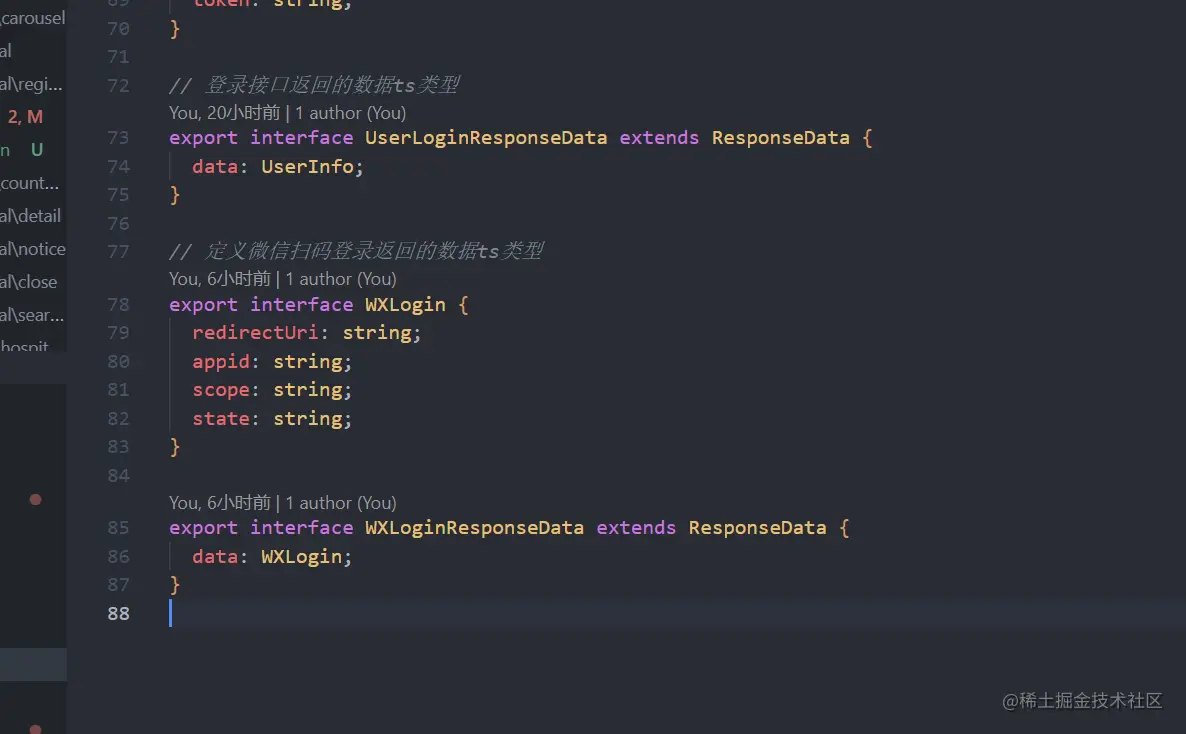The height and width of the screenshot is (734, 1186).
Task: Click 'WXLoginResponseData' on line 85
Action: [x=474, y=527]
